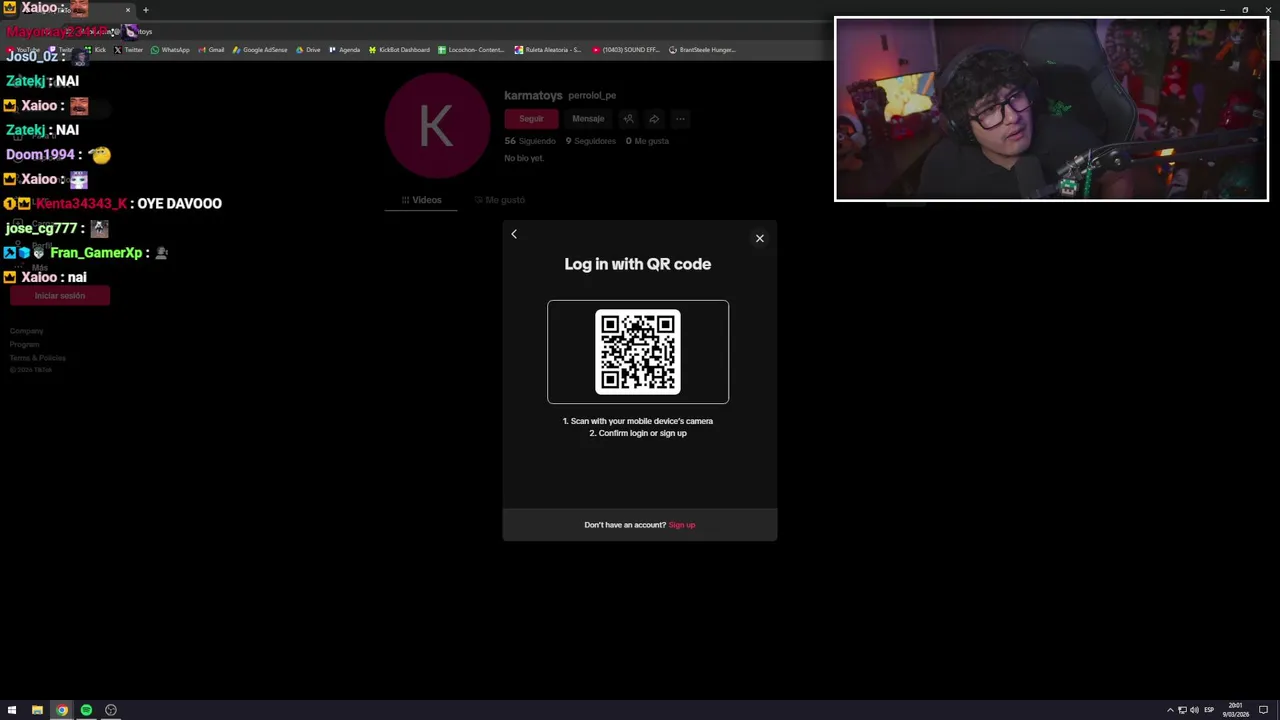The width and height of the screenshot is (1280, 720).
Task: Click the icon left of share arrow
Action: (628, 119)
